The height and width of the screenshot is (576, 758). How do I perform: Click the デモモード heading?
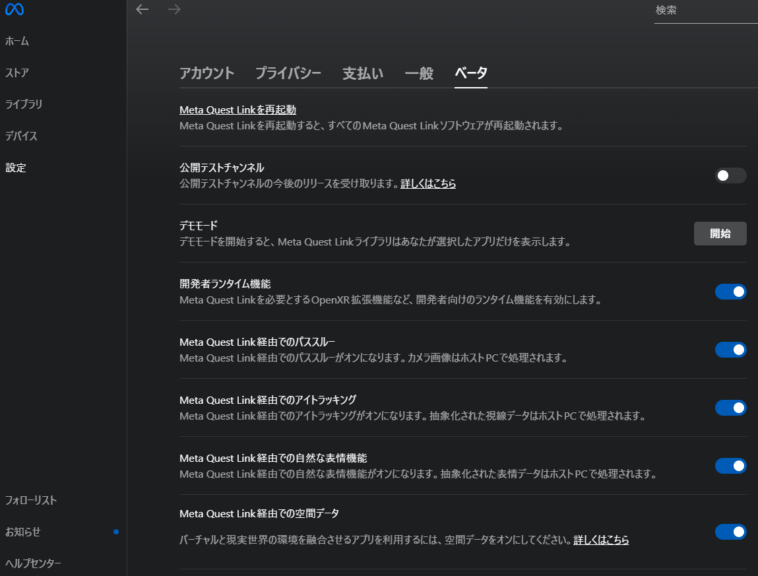click(x=199, y=226)
